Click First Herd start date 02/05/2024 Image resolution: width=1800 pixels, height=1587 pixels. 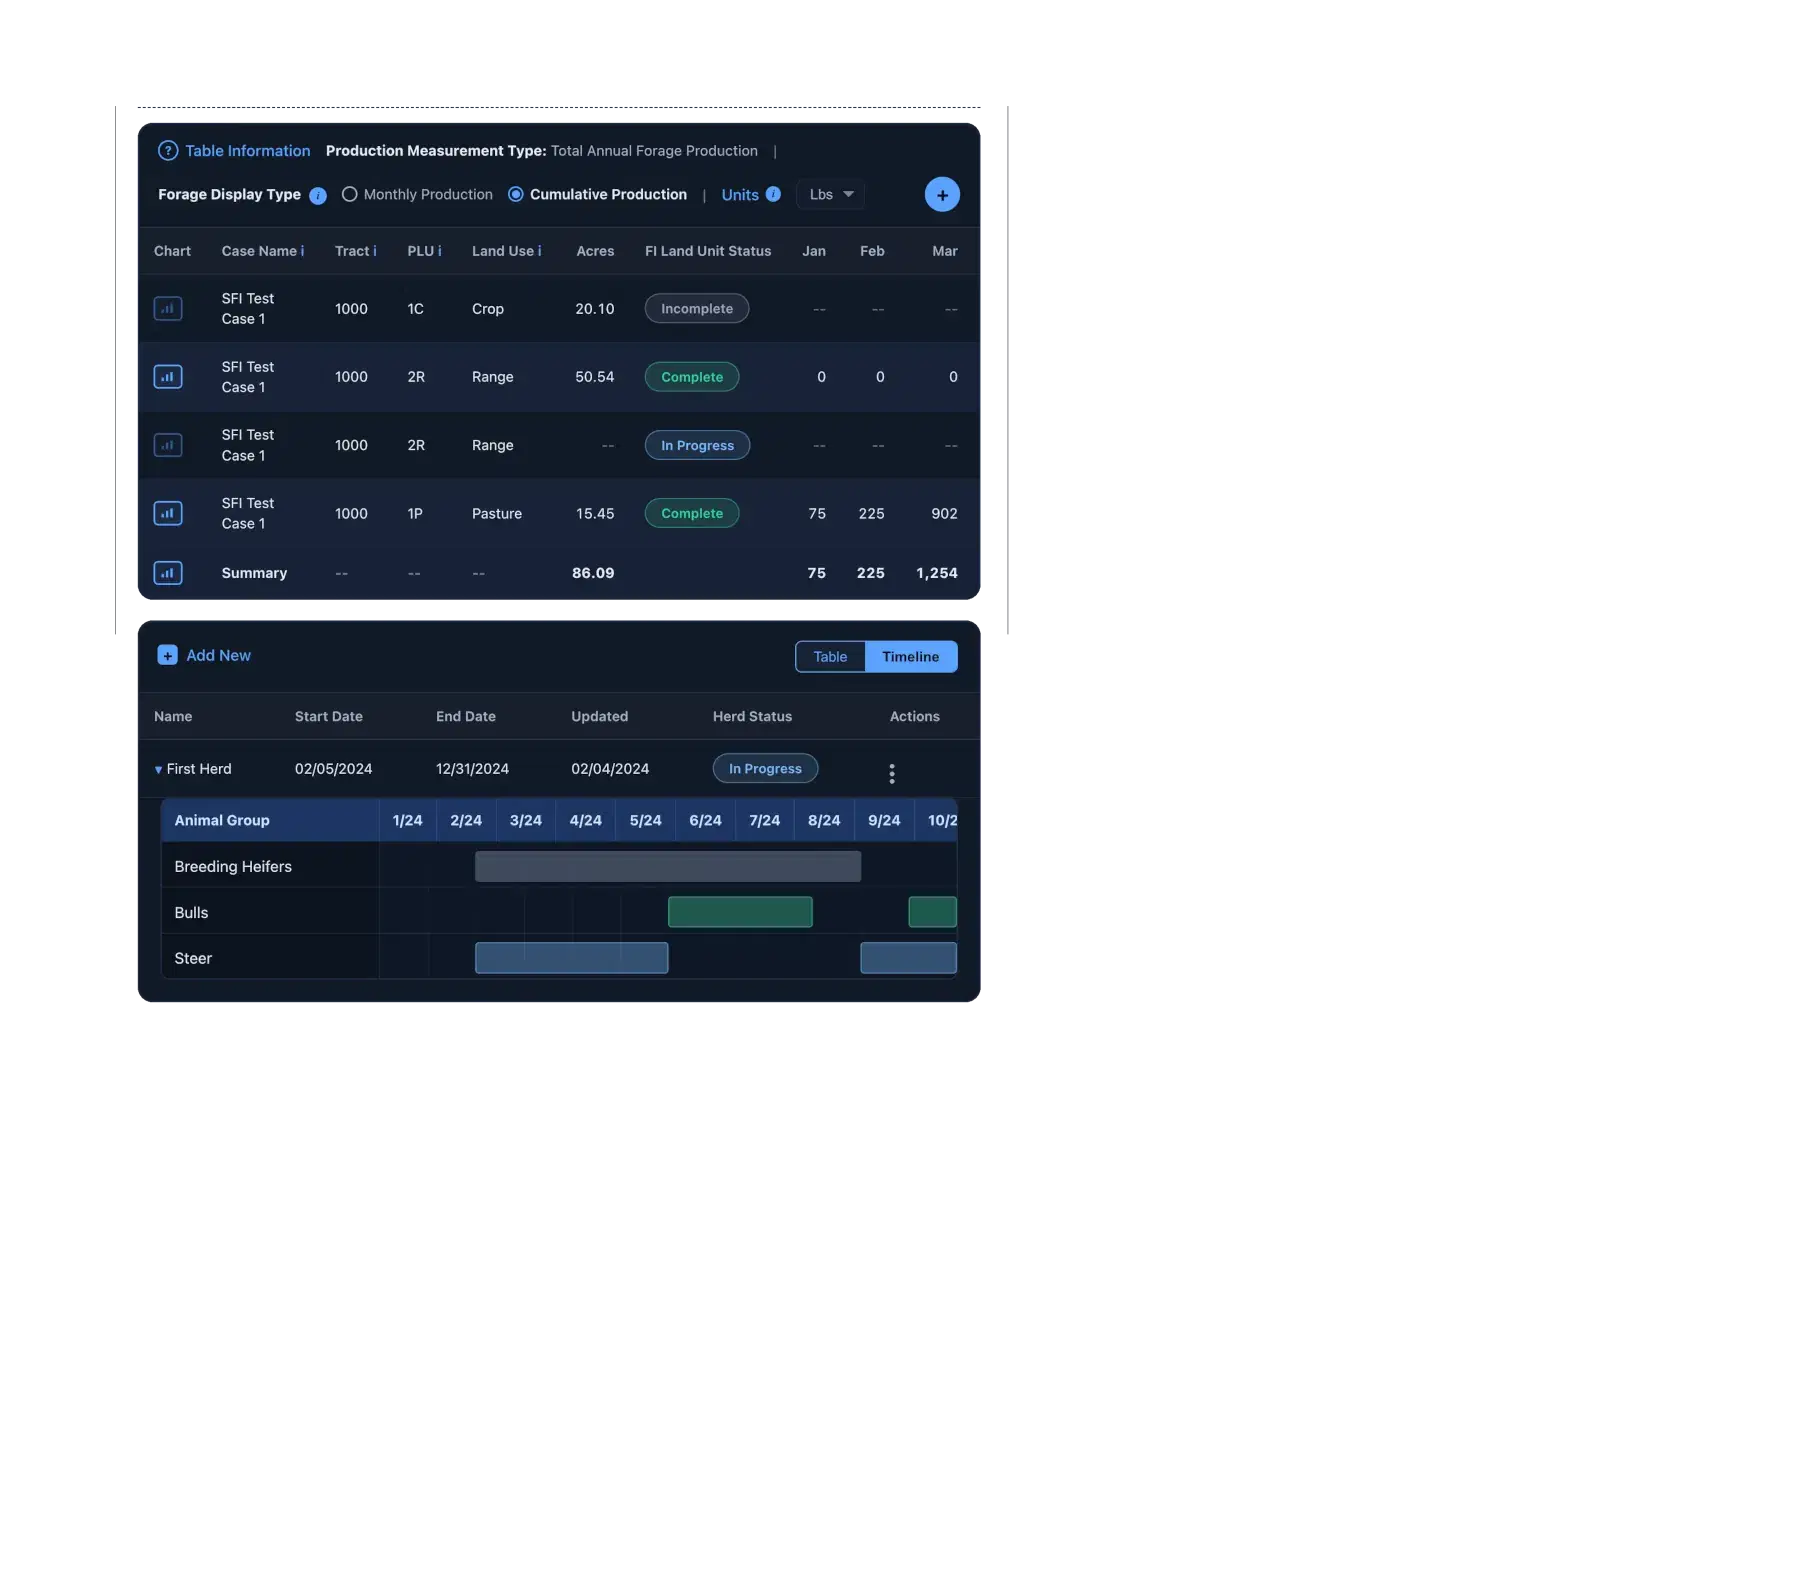[333, 768]
